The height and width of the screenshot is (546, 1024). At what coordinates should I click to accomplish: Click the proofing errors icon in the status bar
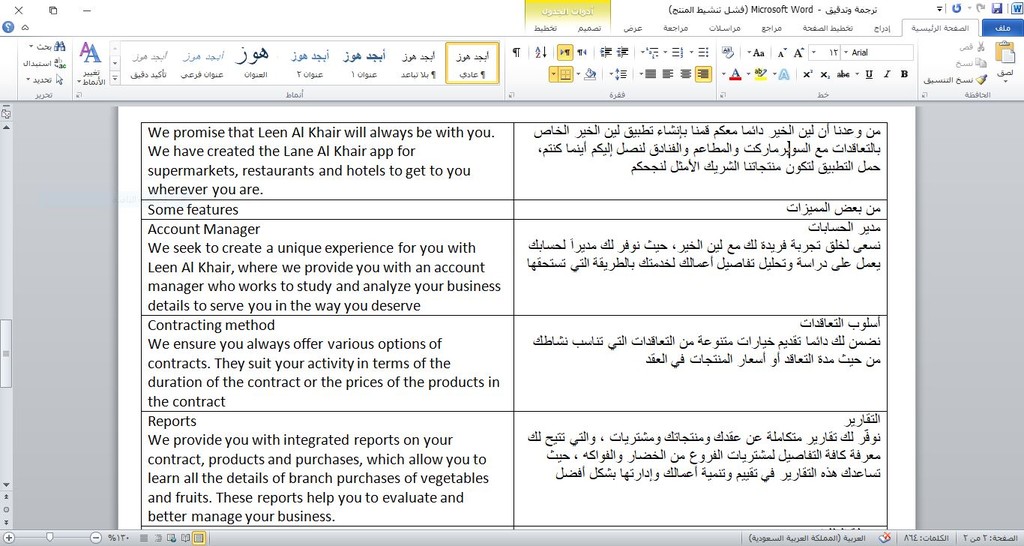pyautogui.click(x=885, y=538)
